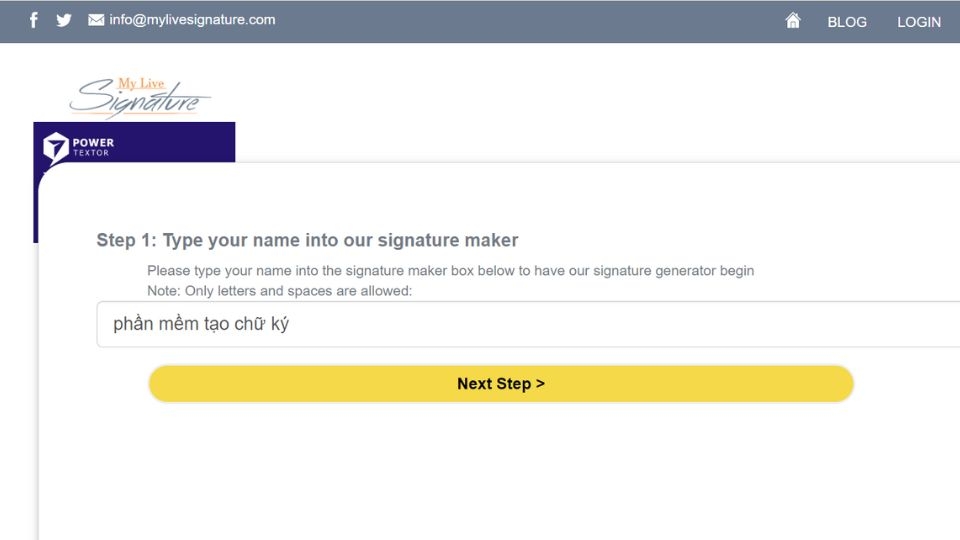960x540 pixels.
Task: Open the Twitter bird icon
Action: click(x=64, y=20)
